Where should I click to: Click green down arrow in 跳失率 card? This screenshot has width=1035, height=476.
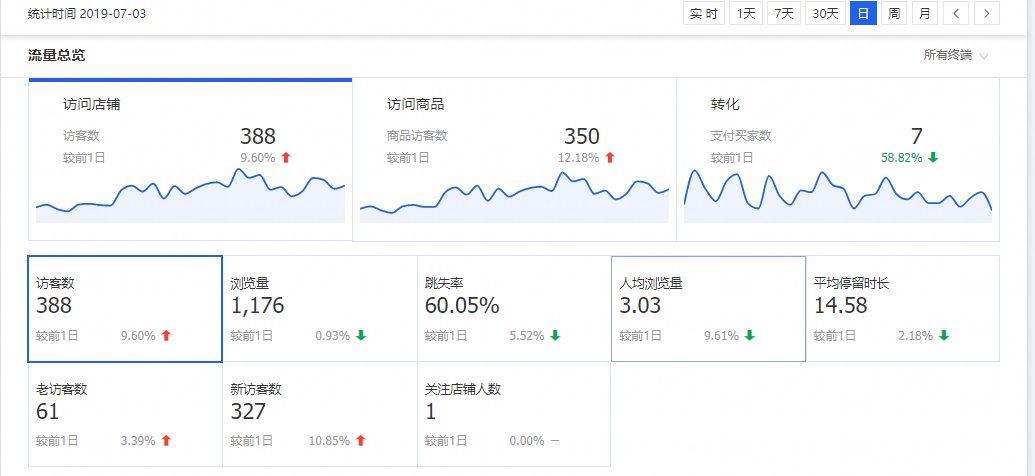(x=555, y=336)
